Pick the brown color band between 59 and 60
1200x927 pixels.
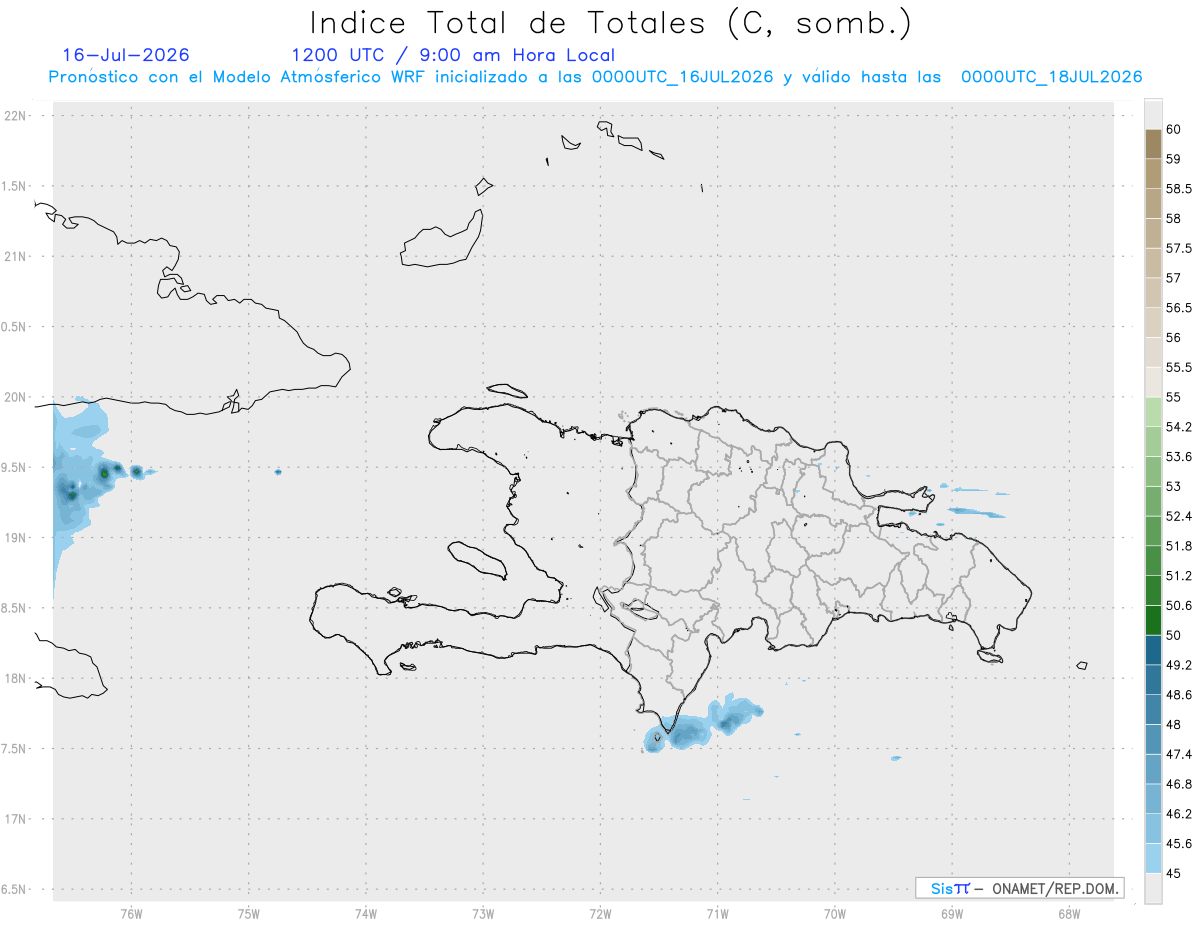point(1153,144)
